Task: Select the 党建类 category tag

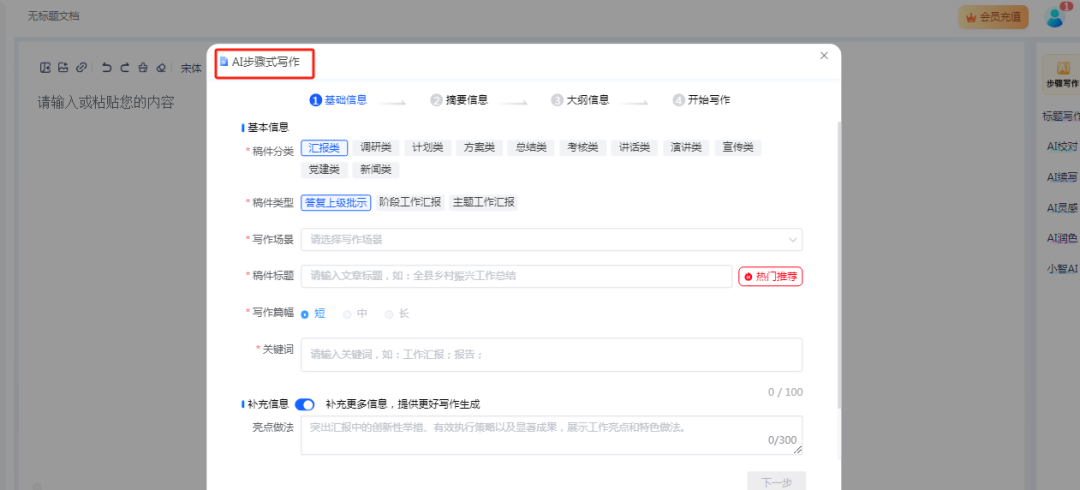Action: tap(324, 170)
